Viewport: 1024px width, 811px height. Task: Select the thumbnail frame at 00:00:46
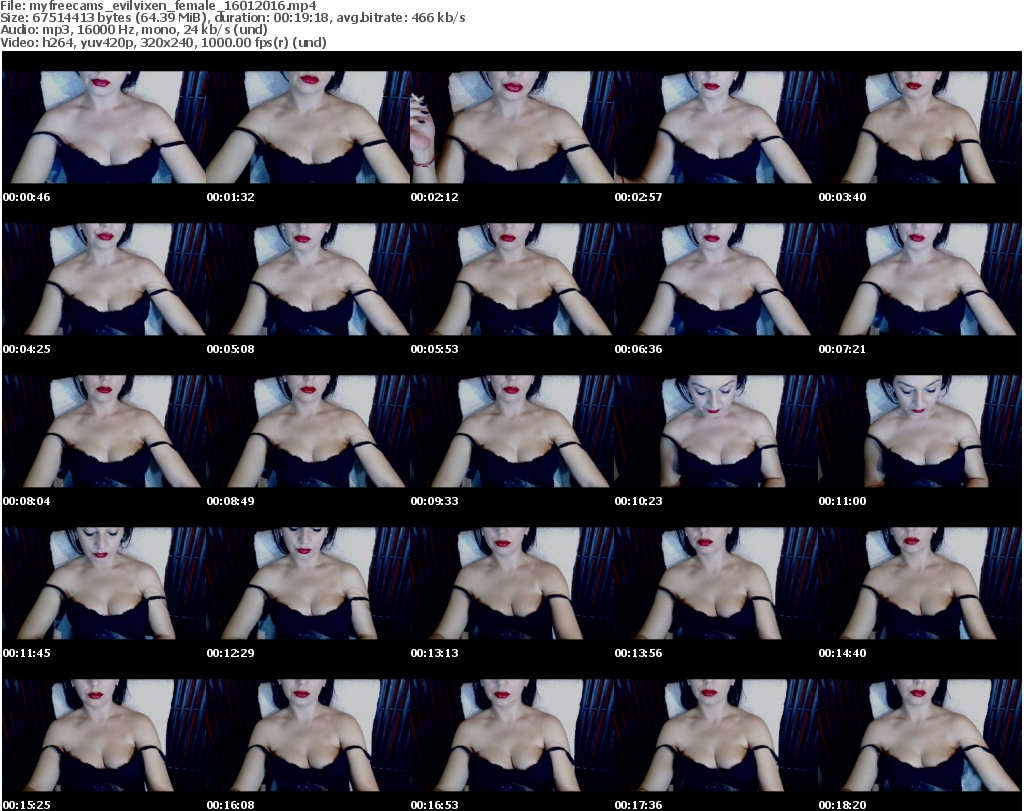pos(104,127)
